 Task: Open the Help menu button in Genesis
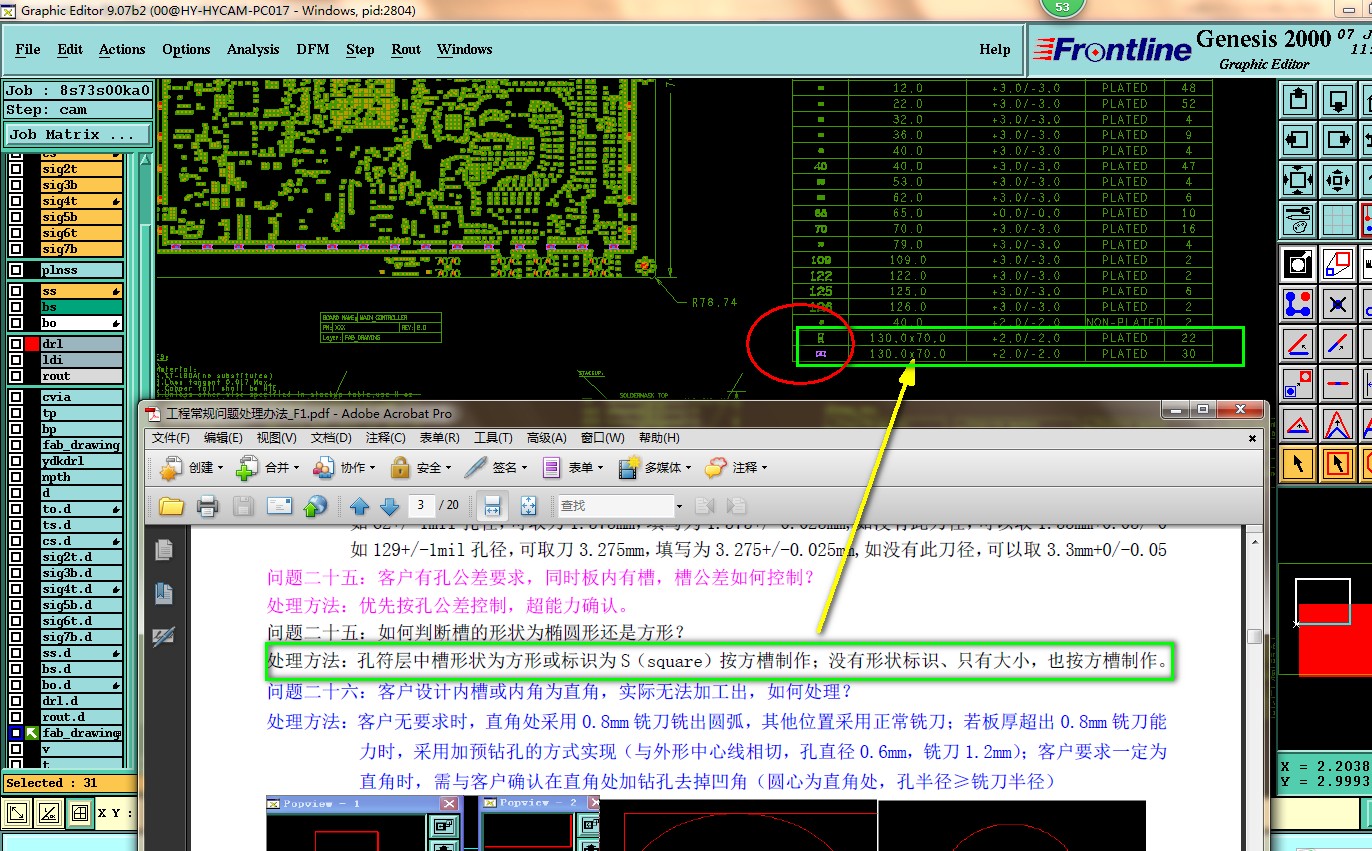pyautogui.click(x=995, y=49)
